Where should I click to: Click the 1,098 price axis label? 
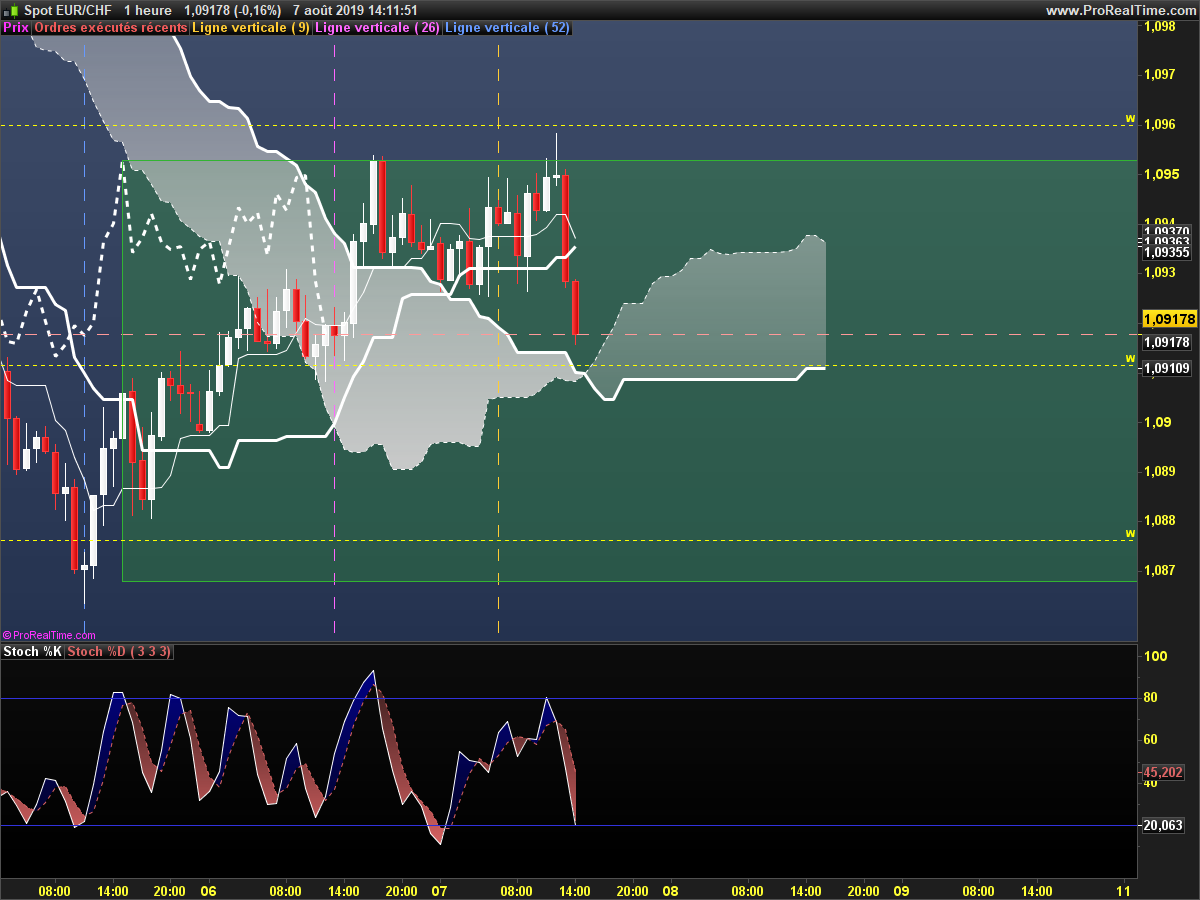click(1159, 26)
